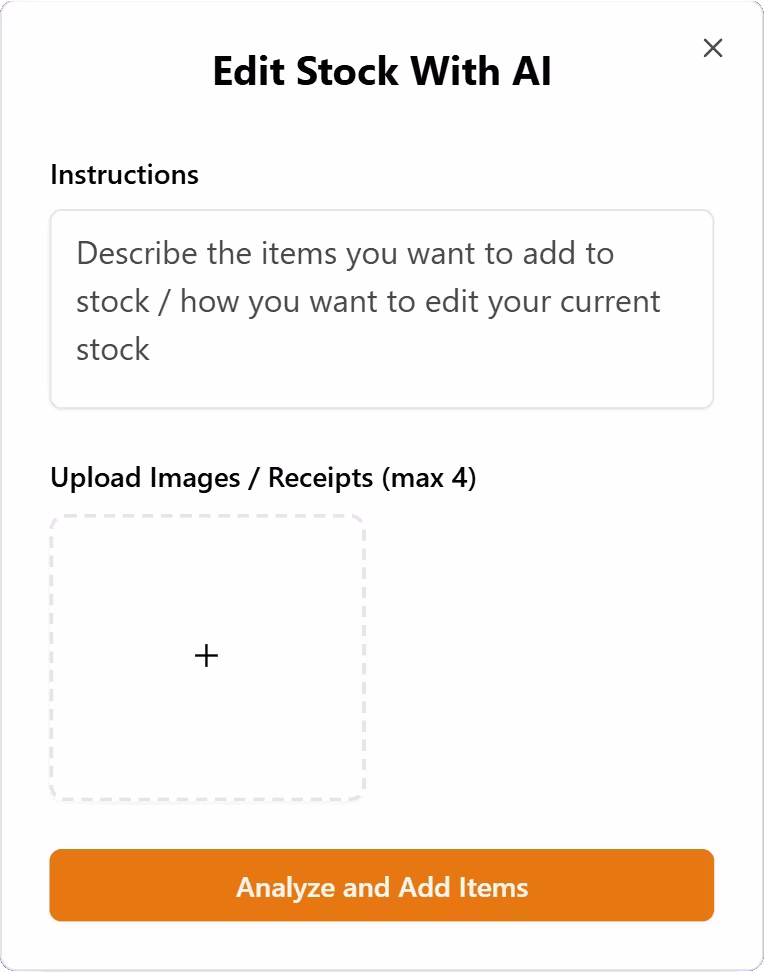
Task: Click the Instructions label
Action: point(124,175)
